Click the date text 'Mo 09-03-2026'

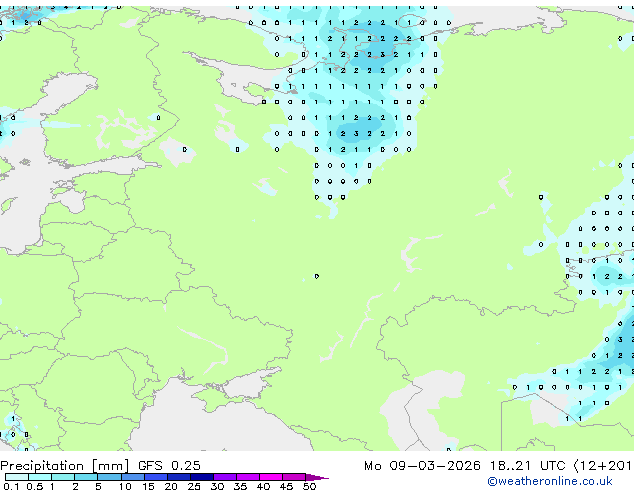coord(422,466)
